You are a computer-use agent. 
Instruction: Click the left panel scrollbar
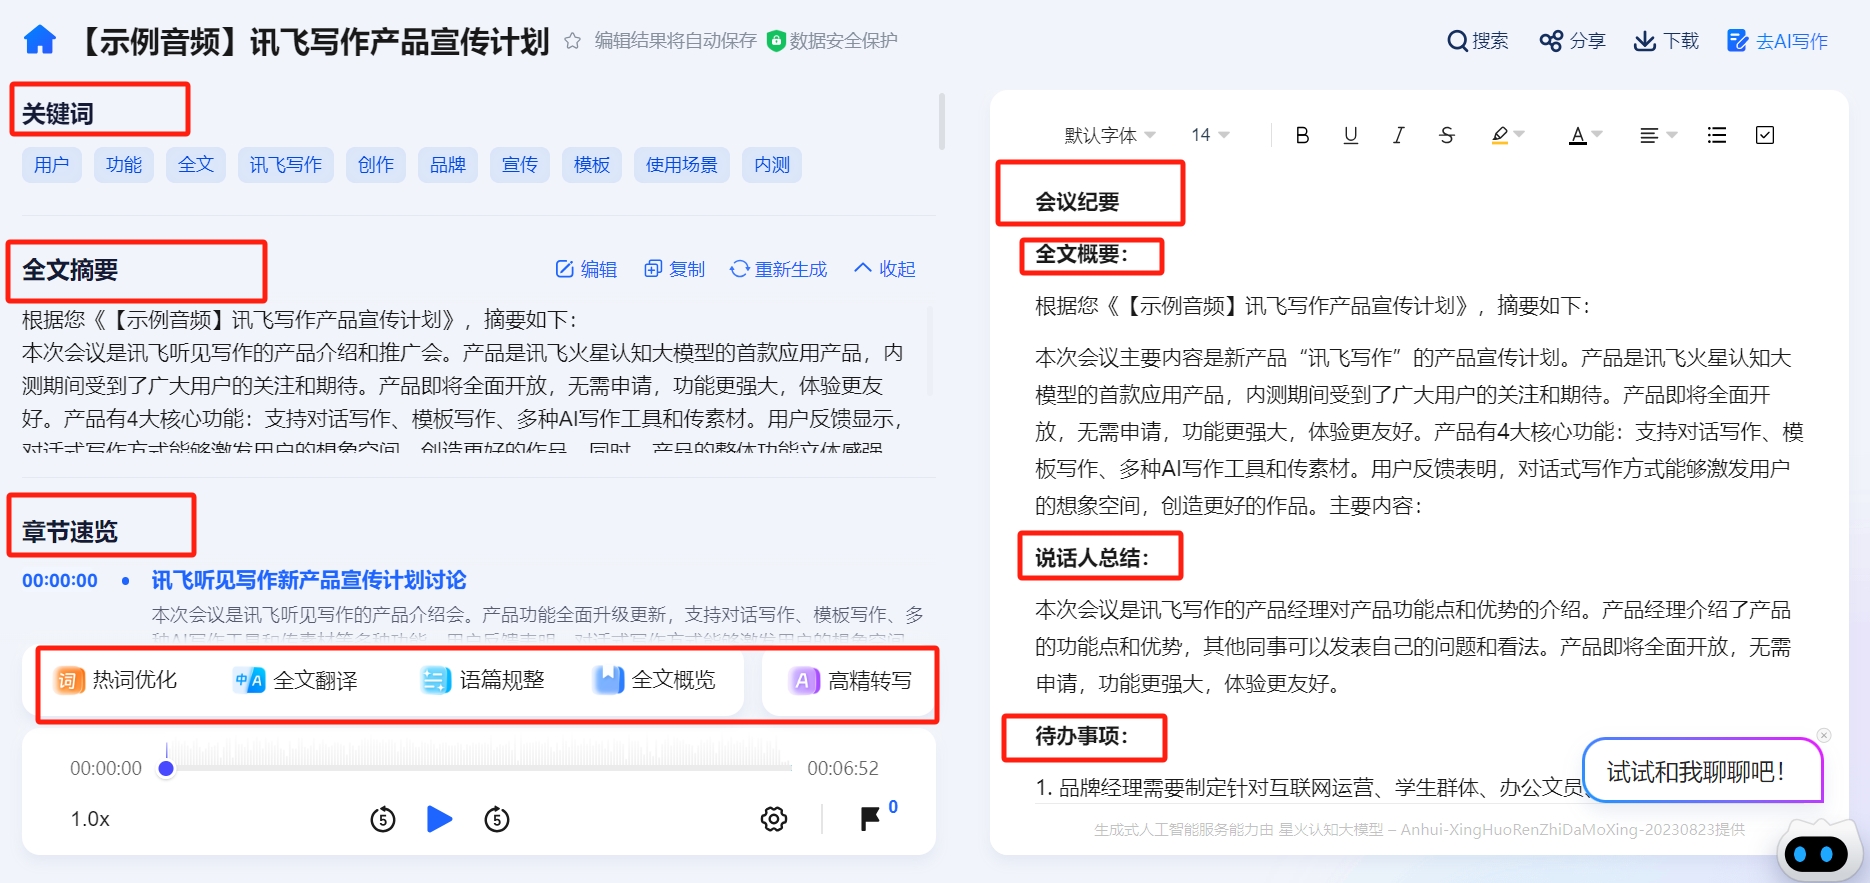tap(941, 122)
